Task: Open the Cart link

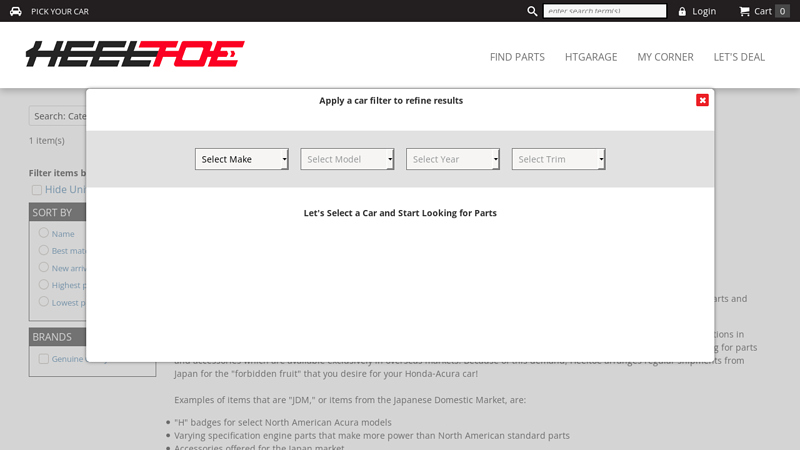Action: coord(763,11)
